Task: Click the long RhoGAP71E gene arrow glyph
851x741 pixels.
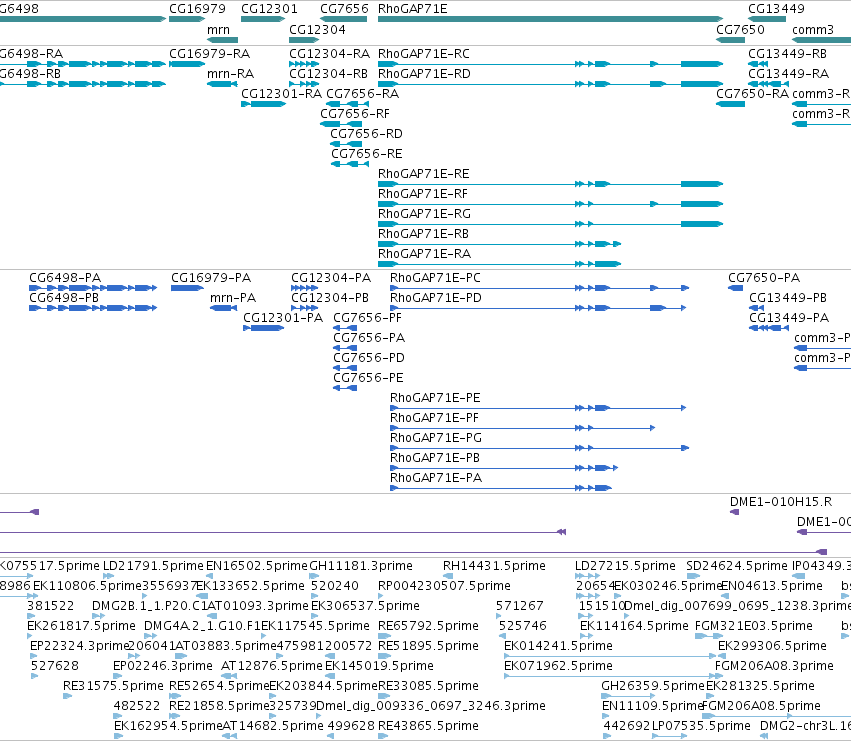Action: tap(550, 19)
